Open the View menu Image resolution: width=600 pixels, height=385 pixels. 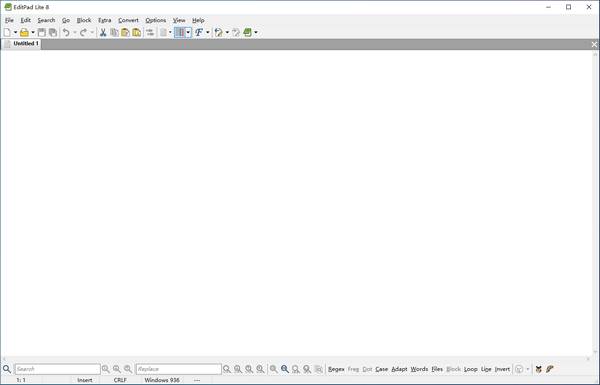pyautogui.click(x=179, y=20)
